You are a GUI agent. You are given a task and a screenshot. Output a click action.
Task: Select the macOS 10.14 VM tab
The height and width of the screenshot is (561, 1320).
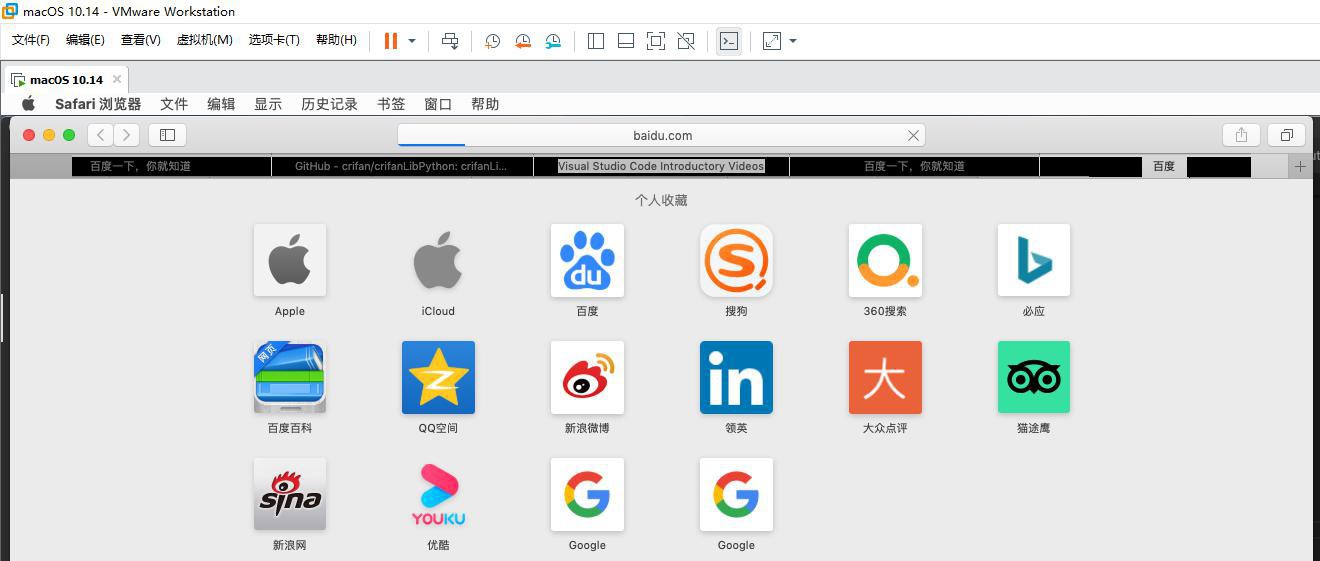66,79
